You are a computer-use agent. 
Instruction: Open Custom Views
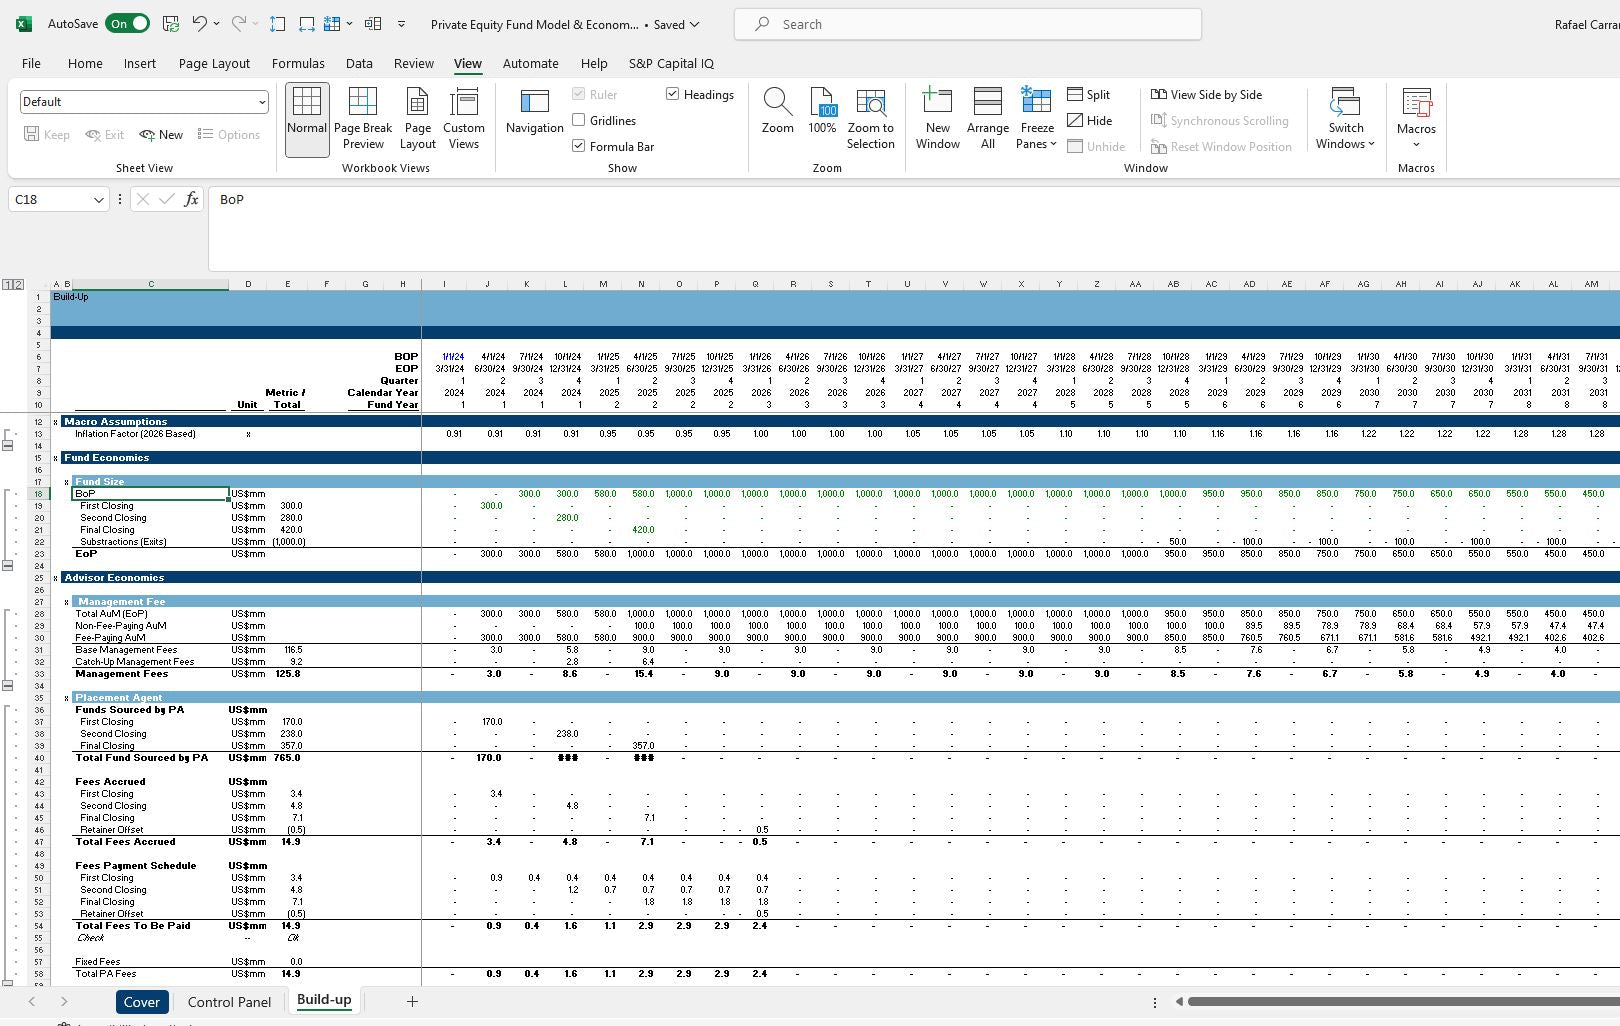pos(464,117)
